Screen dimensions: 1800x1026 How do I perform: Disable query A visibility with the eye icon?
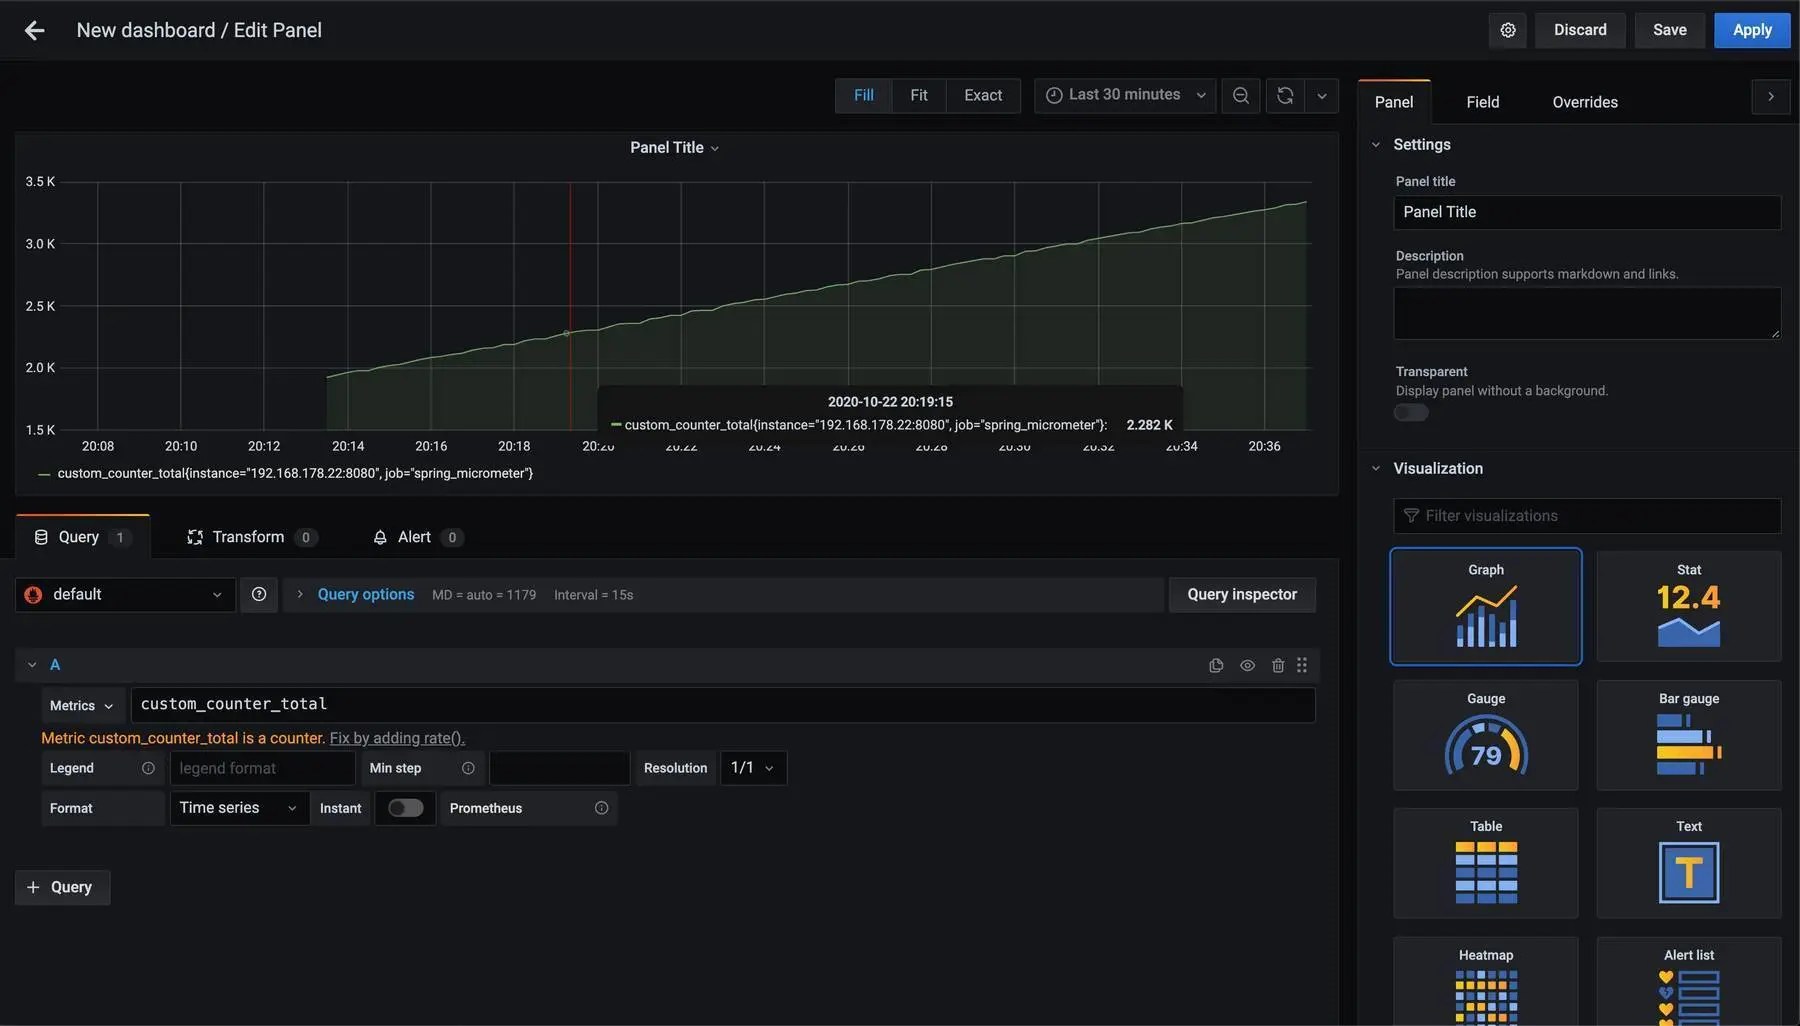[x=1246, y=664]
